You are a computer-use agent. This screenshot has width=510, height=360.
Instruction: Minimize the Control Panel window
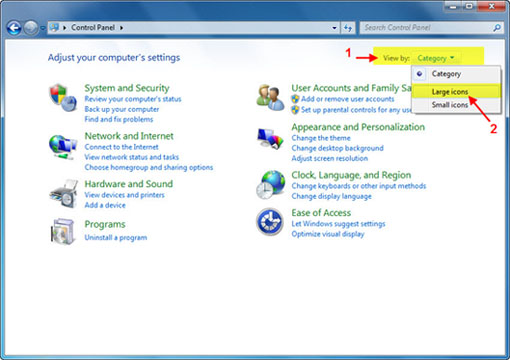point(453,6)
